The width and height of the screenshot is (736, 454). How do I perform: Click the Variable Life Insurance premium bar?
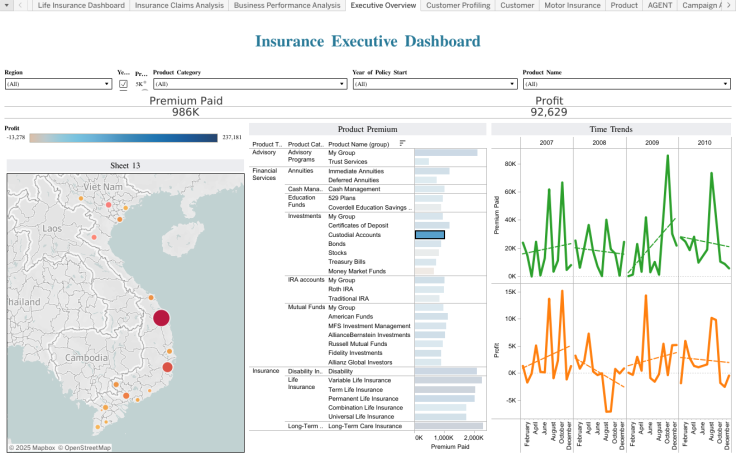tap(448, 380)
